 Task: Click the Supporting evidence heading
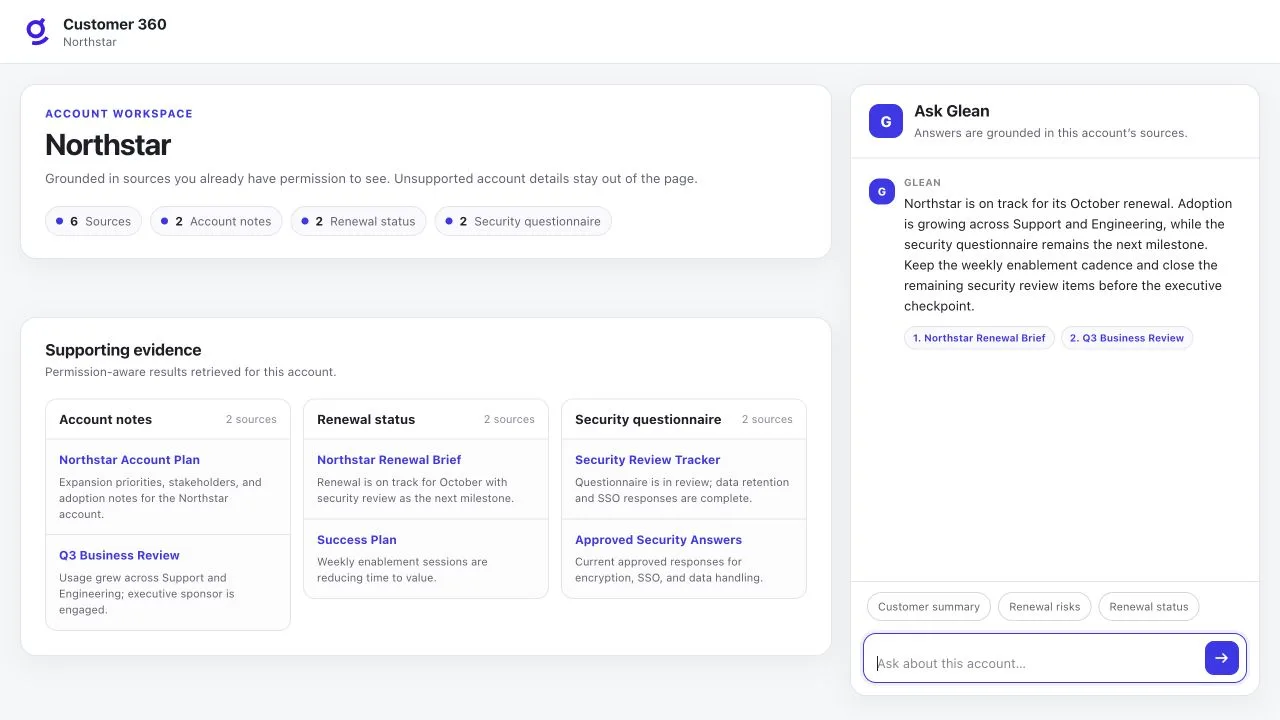point(123,350)
